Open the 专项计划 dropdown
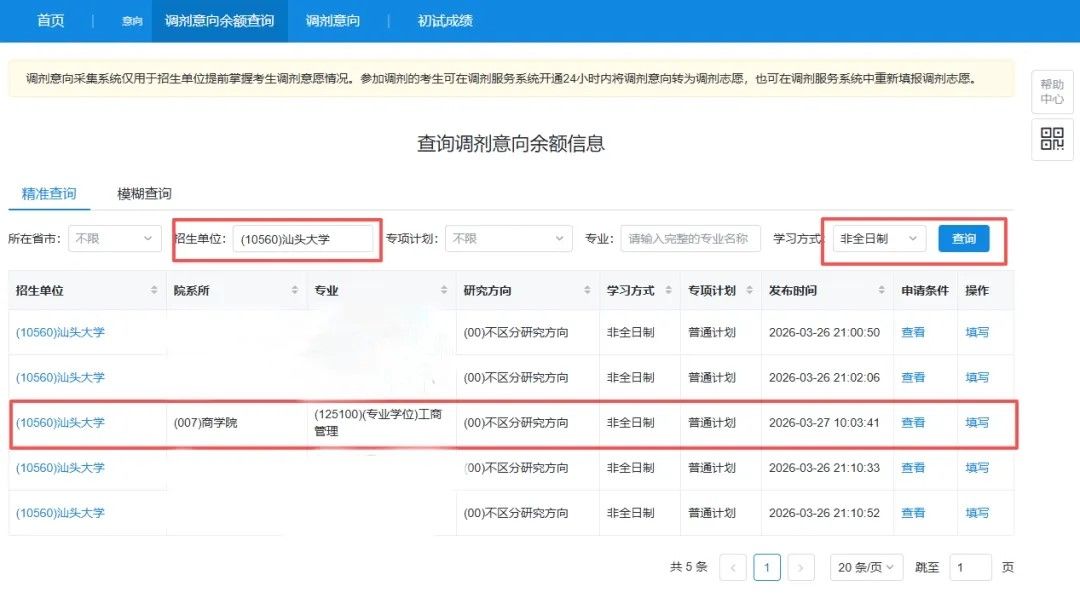1080x598 pixels. pyautogui.click(x=507, y=239)
